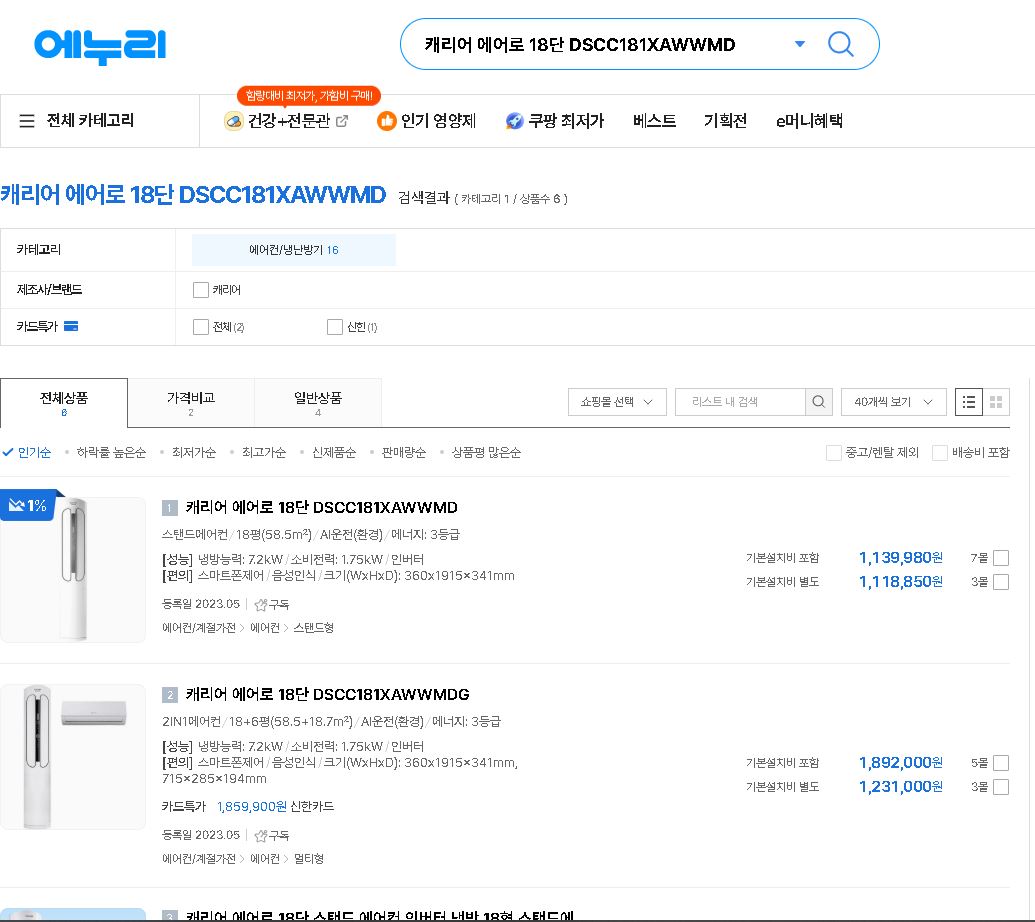
Task: Sort by 최고가순
Action: coord(263,452)
